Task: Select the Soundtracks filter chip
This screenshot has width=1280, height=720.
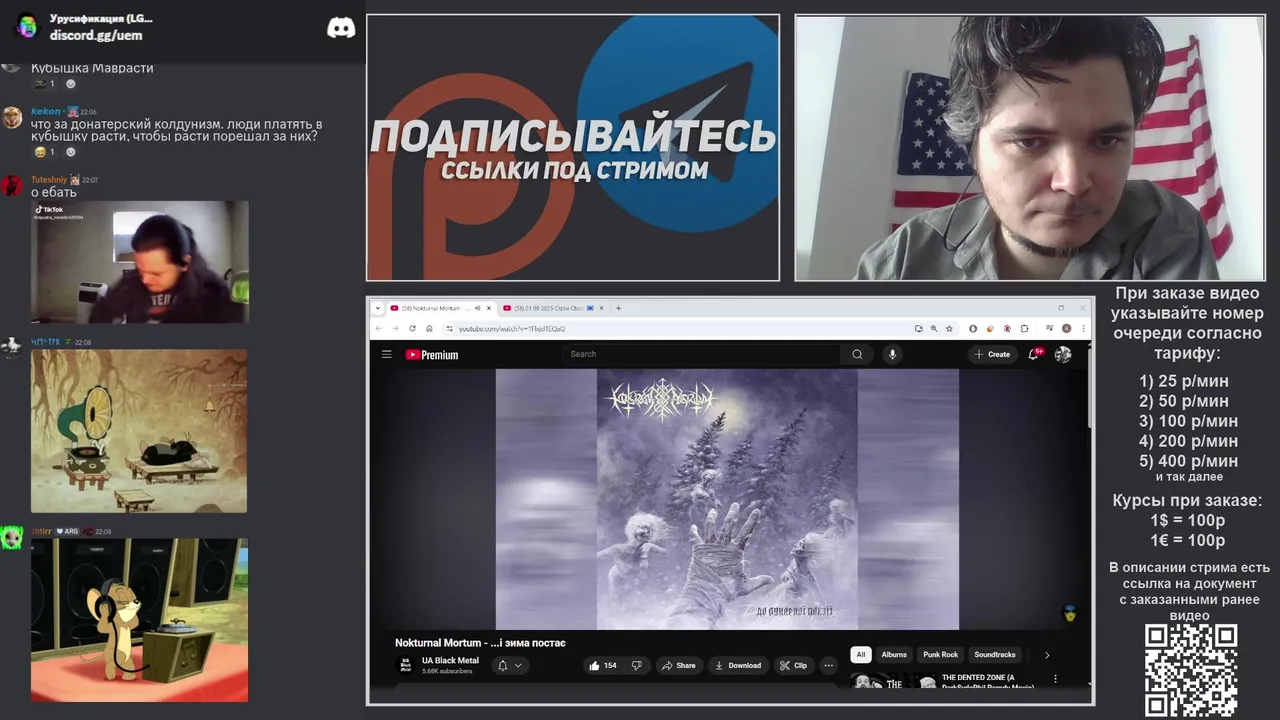Action: coord(995,655)
